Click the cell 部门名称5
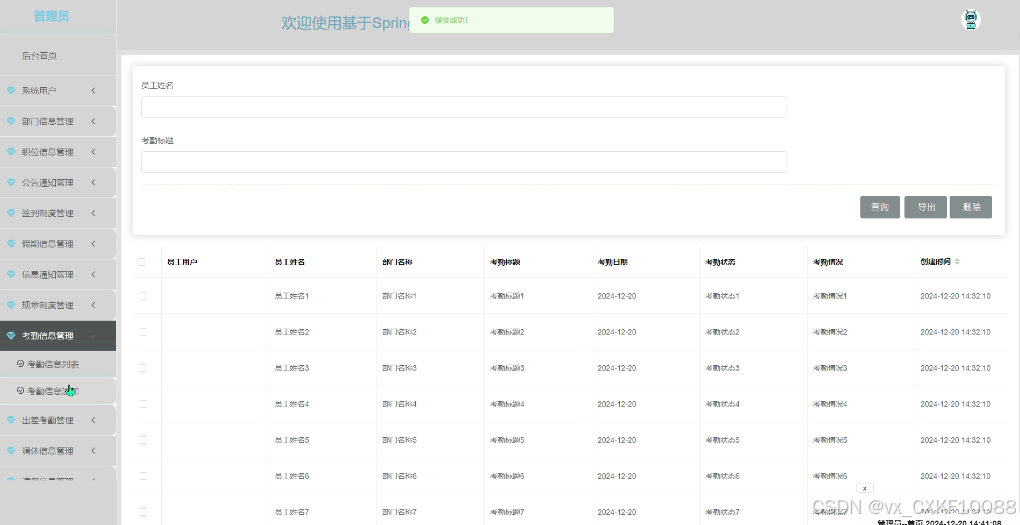The height and width of the screenshot is (525, 1020). coord(399,440)
